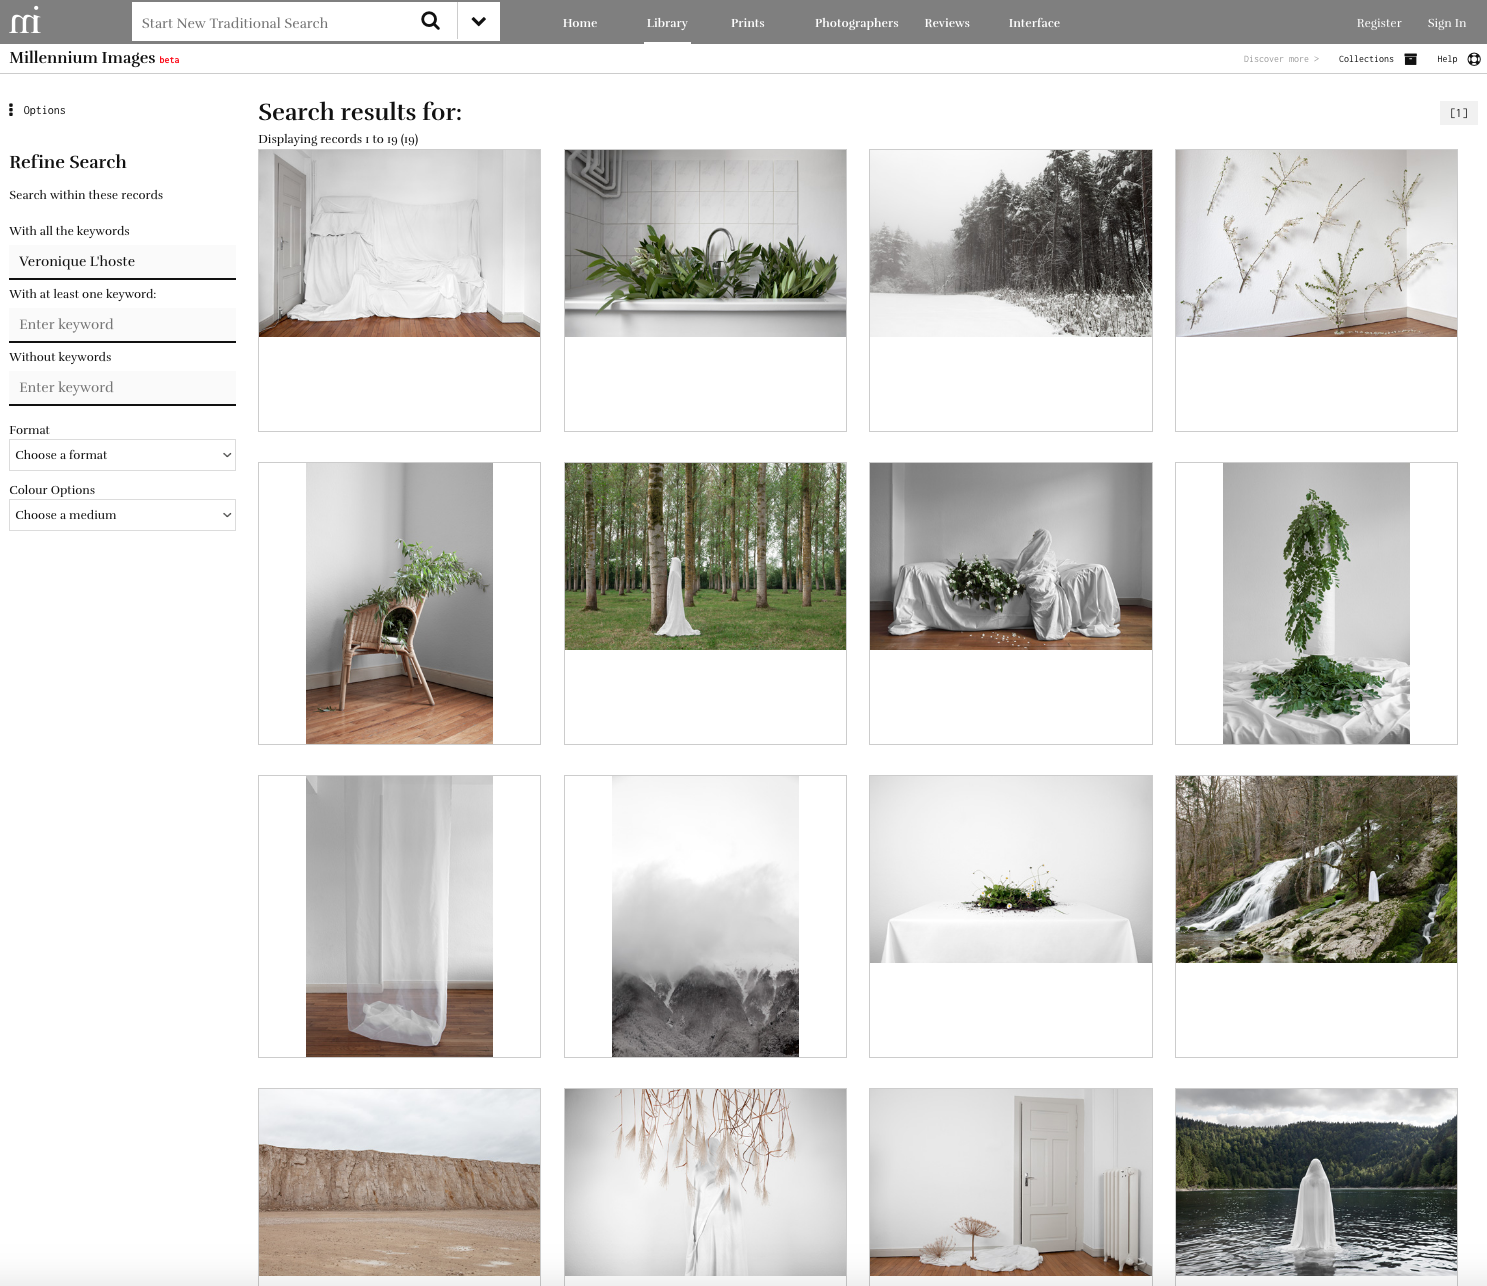Open the Choose a medium dropdown

coord(122,515)
